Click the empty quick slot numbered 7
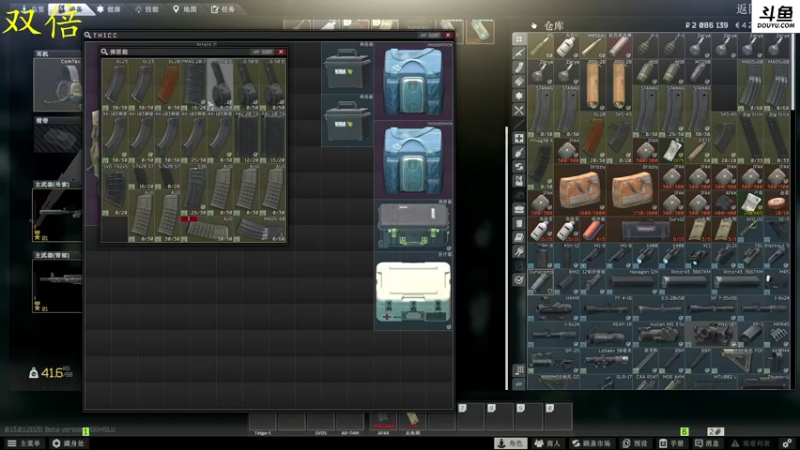This screenshot has width=800, height=450. (470, 416)
